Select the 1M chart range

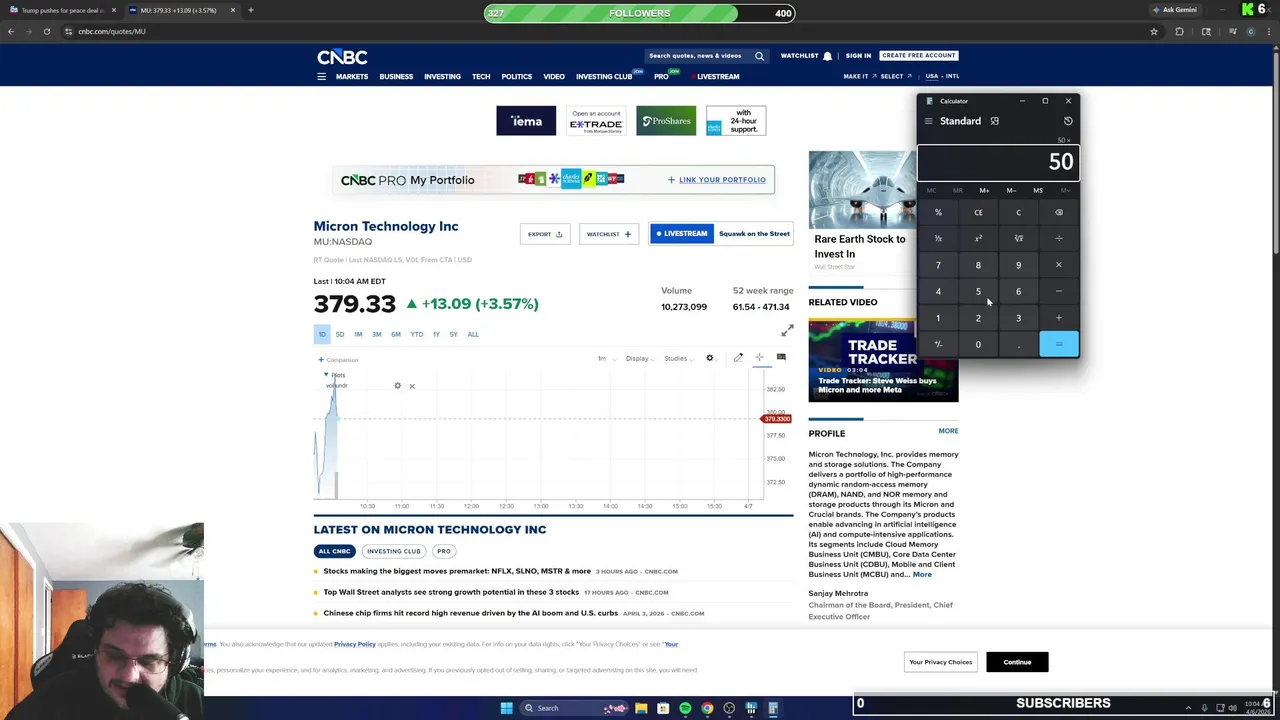(x=358, y=334)
